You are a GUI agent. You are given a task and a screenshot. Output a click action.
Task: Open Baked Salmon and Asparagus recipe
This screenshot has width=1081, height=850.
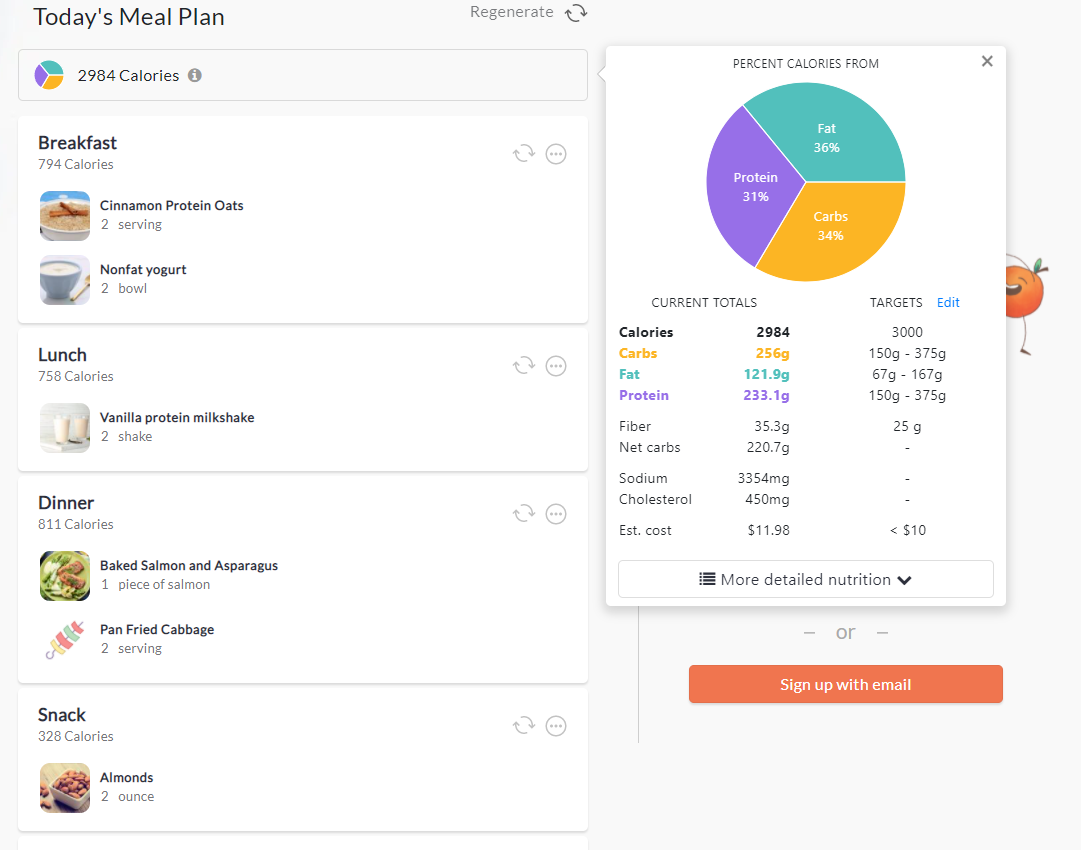click(189, 565)
